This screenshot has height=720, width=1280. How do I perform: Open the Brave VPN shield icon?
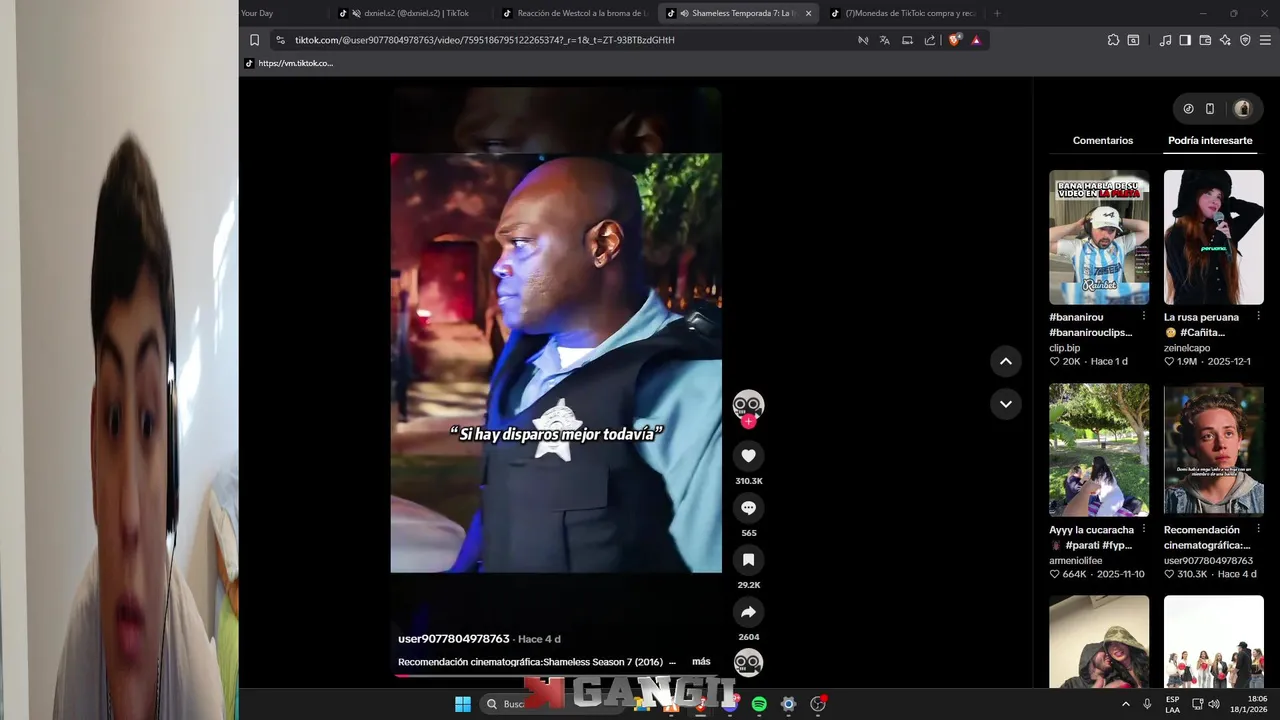tap(1245, 40)
